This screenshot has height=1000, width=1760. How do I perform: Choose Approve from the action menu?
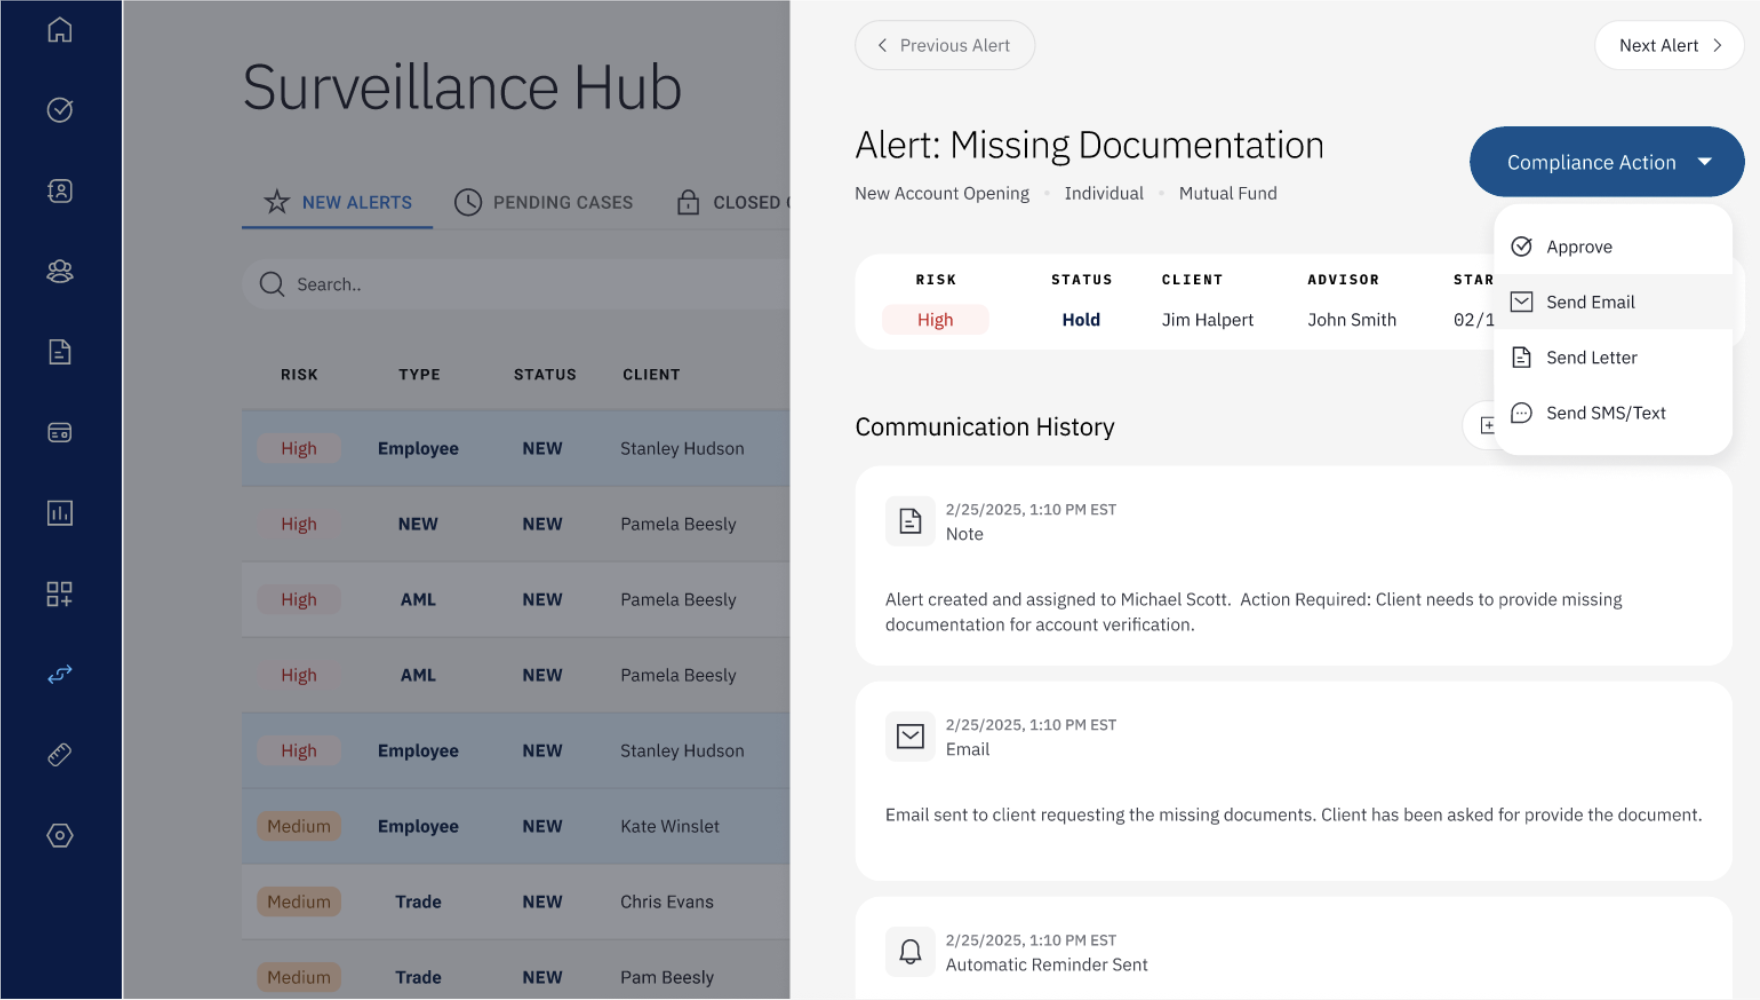coord(1613,247)
